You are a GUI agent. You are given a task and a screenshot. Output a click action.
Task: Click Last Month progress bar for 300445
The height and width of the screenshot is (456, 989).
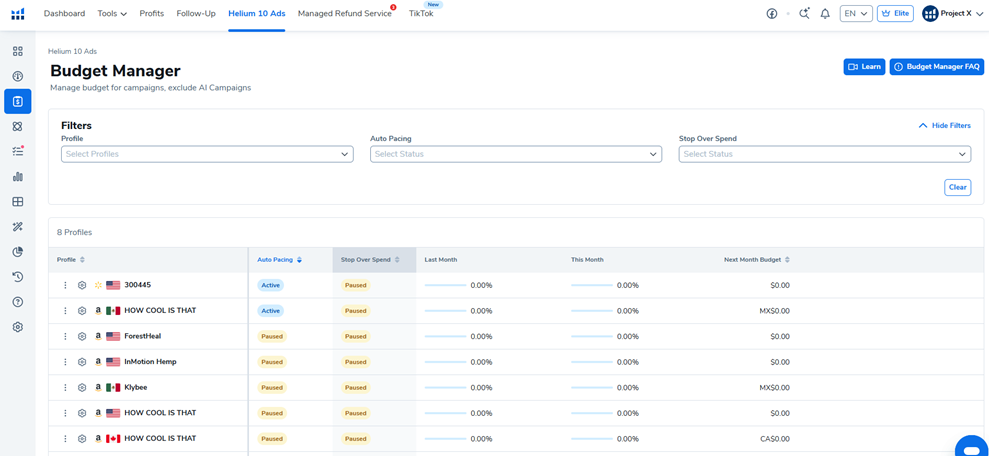(x=446, y=285)
